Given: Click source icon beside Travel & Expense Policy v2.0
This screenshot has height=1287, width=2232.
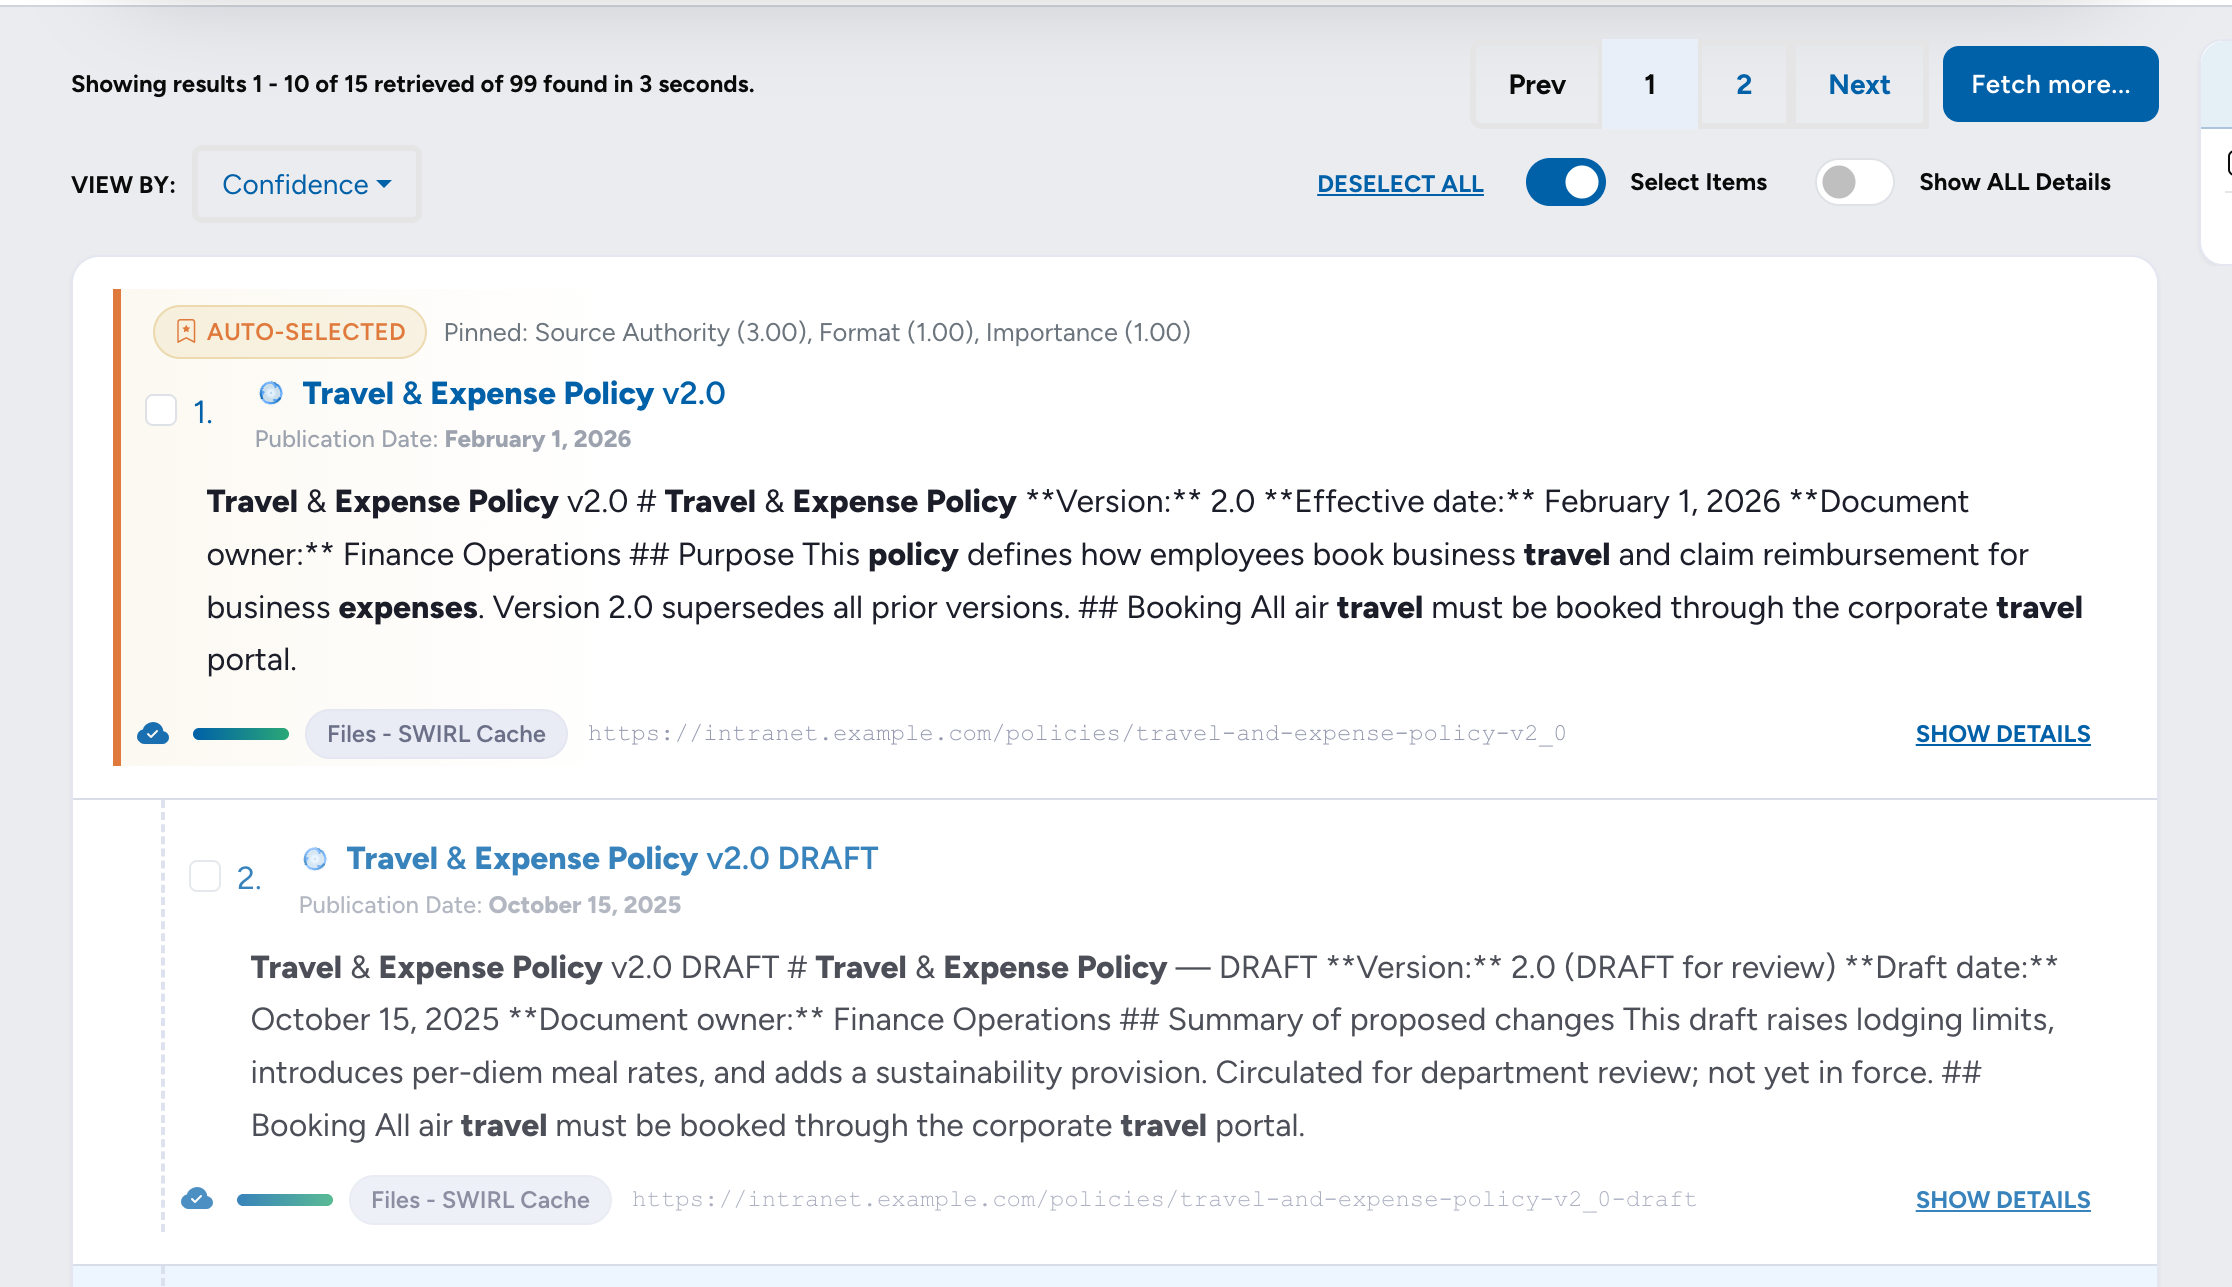Looking at the screenshot, I should 271,393.
